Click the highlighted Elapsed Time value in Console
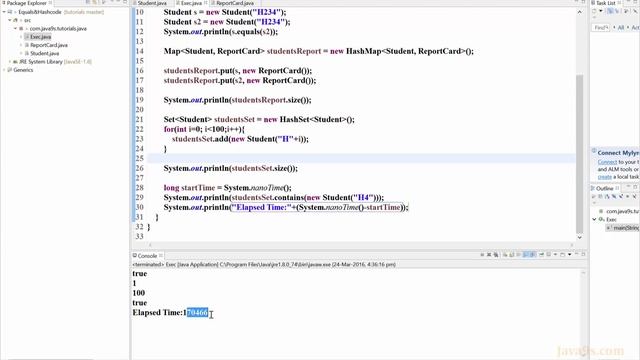Screen dimensions: 640x360 197,313
